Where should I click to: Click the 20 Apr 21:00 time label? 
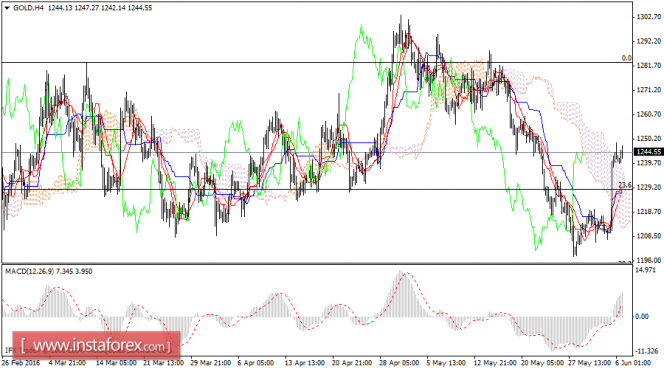[x=352, y=363]
